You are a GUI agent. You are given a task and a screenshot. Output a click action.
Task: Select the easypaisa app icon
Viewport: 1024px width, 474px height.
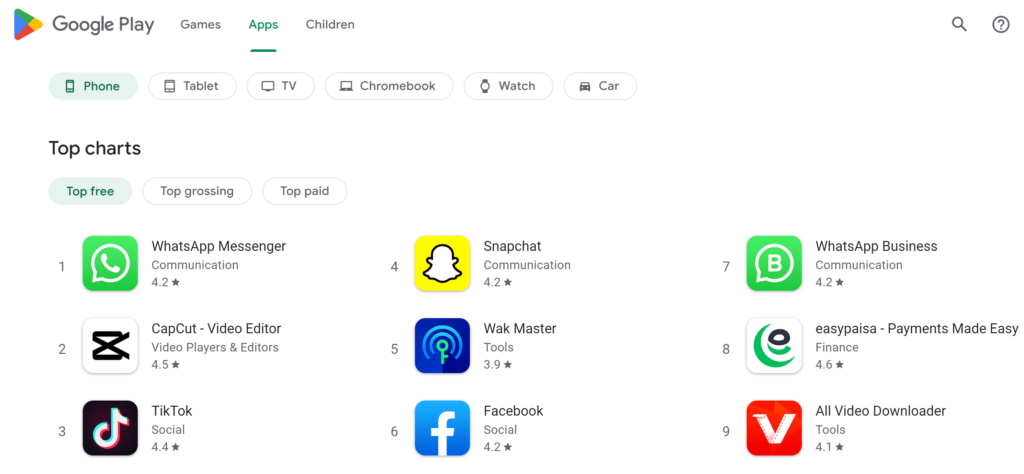point(774,346)
